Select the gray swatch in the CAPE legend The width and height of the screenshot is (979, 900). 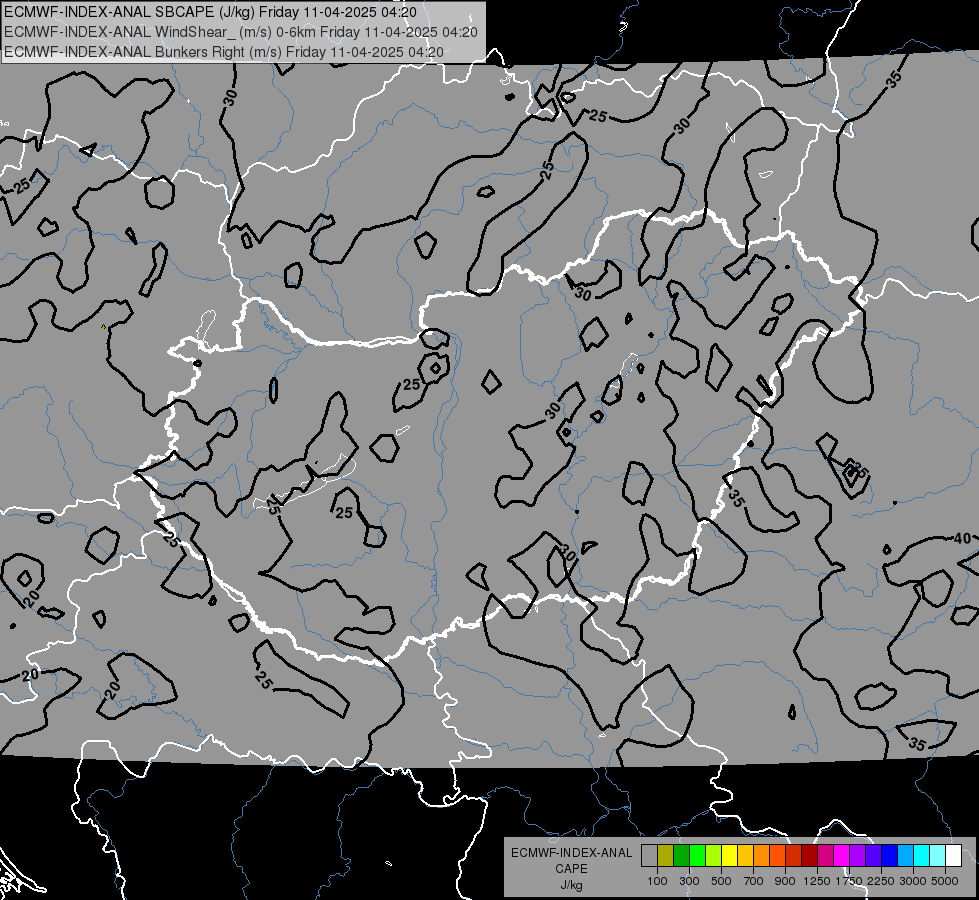[x=649, y=856]
